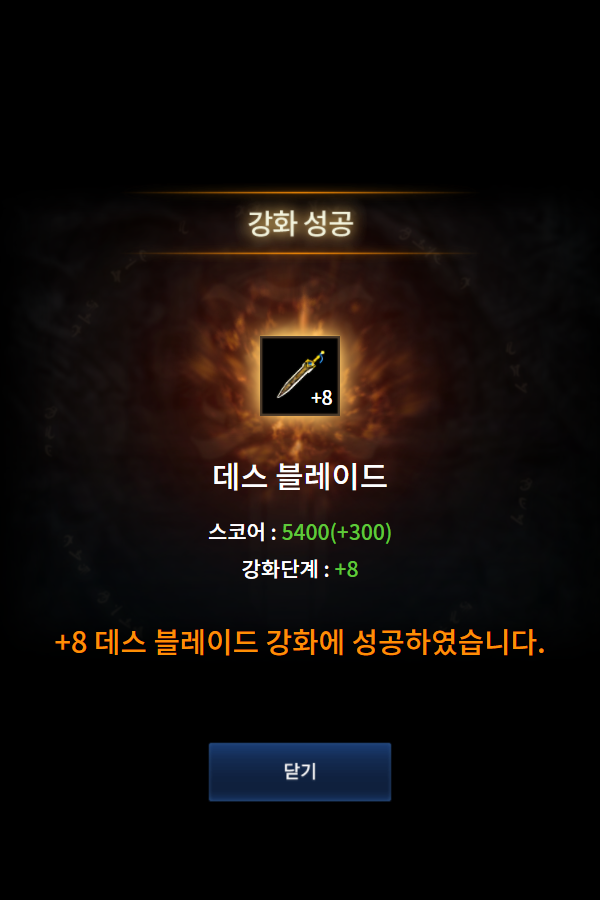Click the green +8 enhancement level value

point(346,569)
